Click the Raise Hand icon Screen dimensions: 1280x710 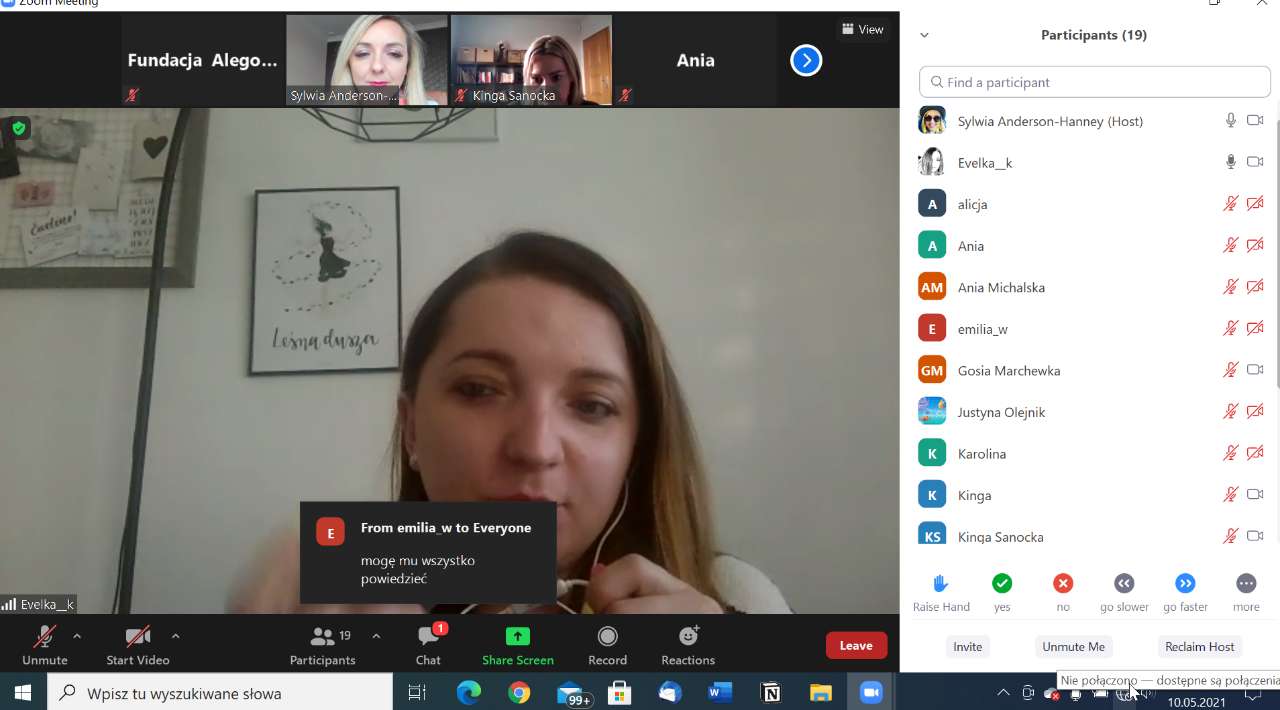coord(941,583)
